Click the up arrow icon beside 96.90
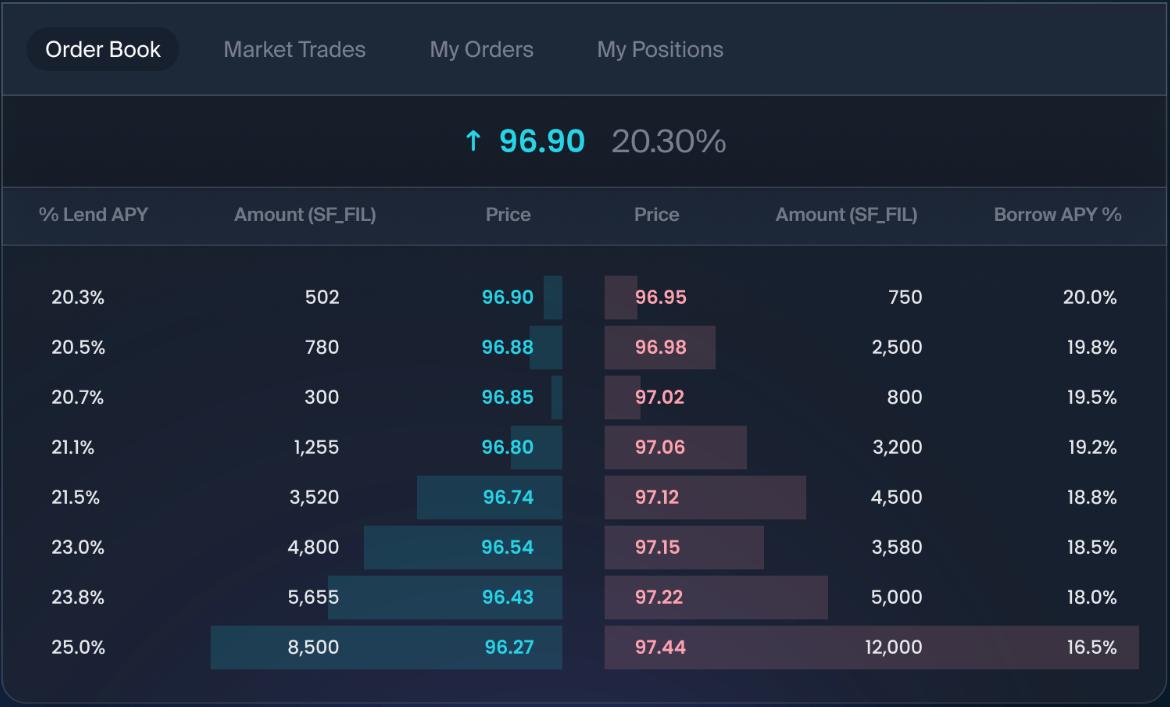This screenshot has height=707, width=1170. [473, 142]
